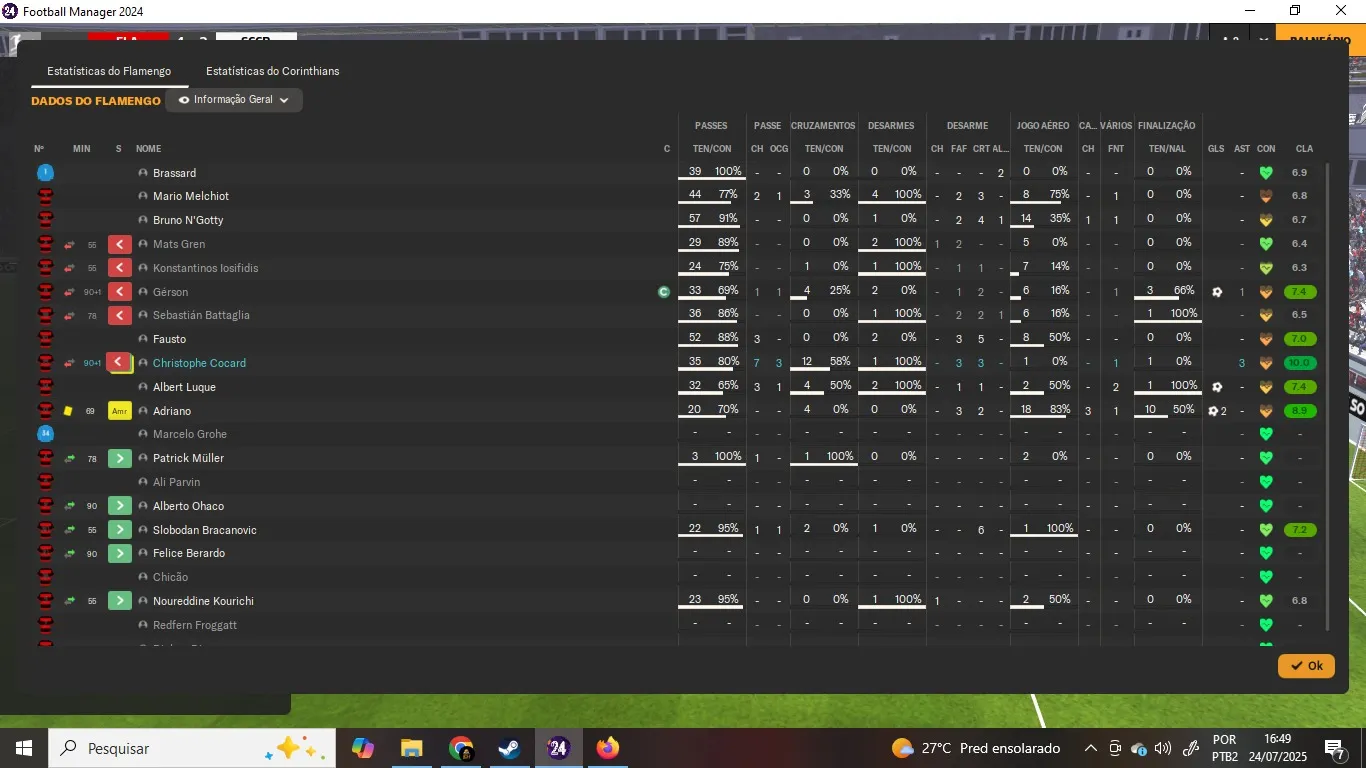Sort by the CRUZAMENTOS column header
1366x768 pixels.
click(x=823, y=126)
